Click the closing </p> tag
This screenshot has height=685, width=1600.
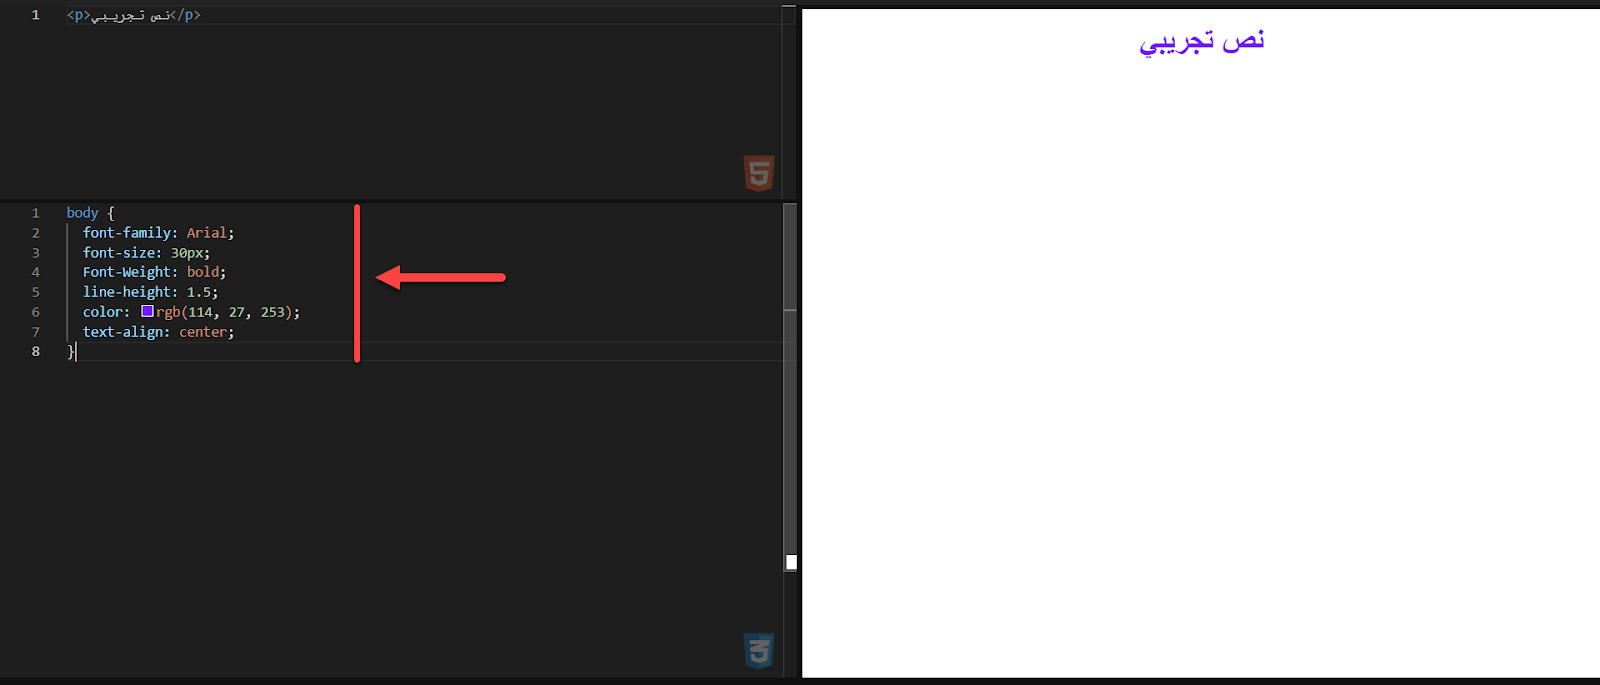[x=185, y=15]
